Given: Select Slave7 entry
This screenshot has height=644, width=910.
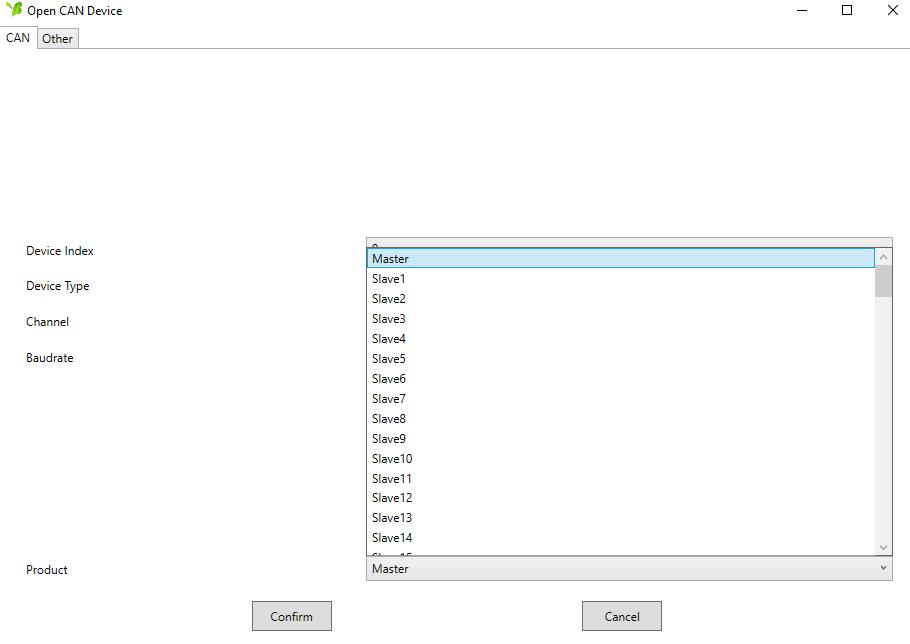Looking at the screenshot, I should pos(620,399).
